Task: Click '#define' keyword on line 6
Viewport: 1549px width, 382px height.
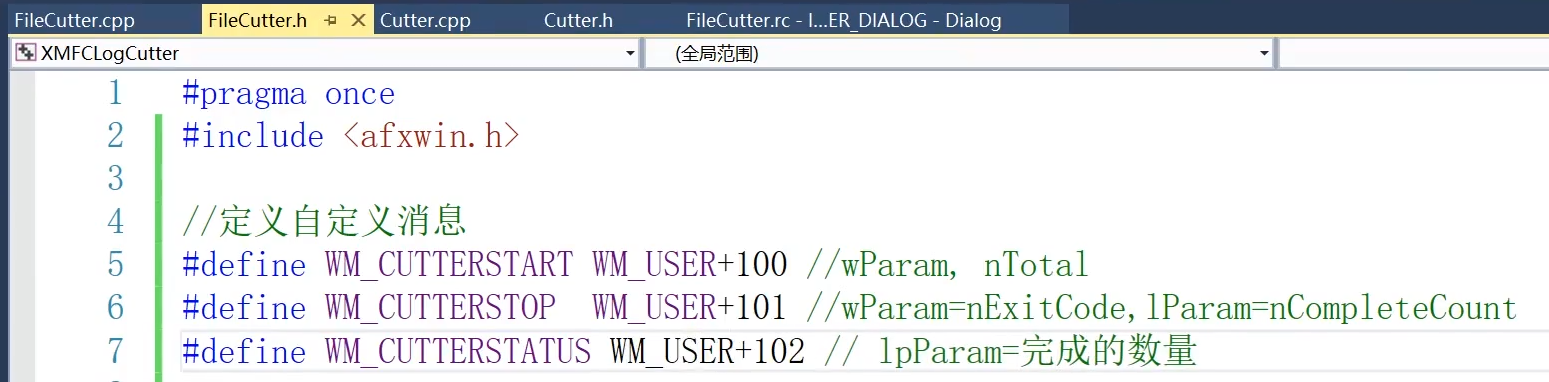Action: tap(244, 308)
